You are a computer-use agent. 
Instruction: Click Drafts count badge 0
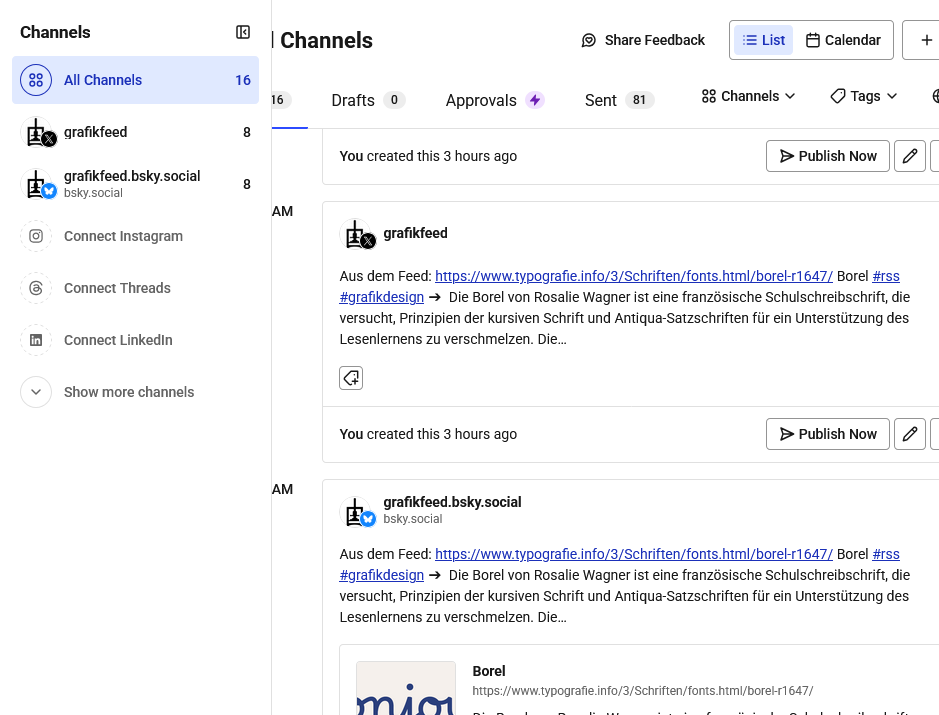click(394, 100)
